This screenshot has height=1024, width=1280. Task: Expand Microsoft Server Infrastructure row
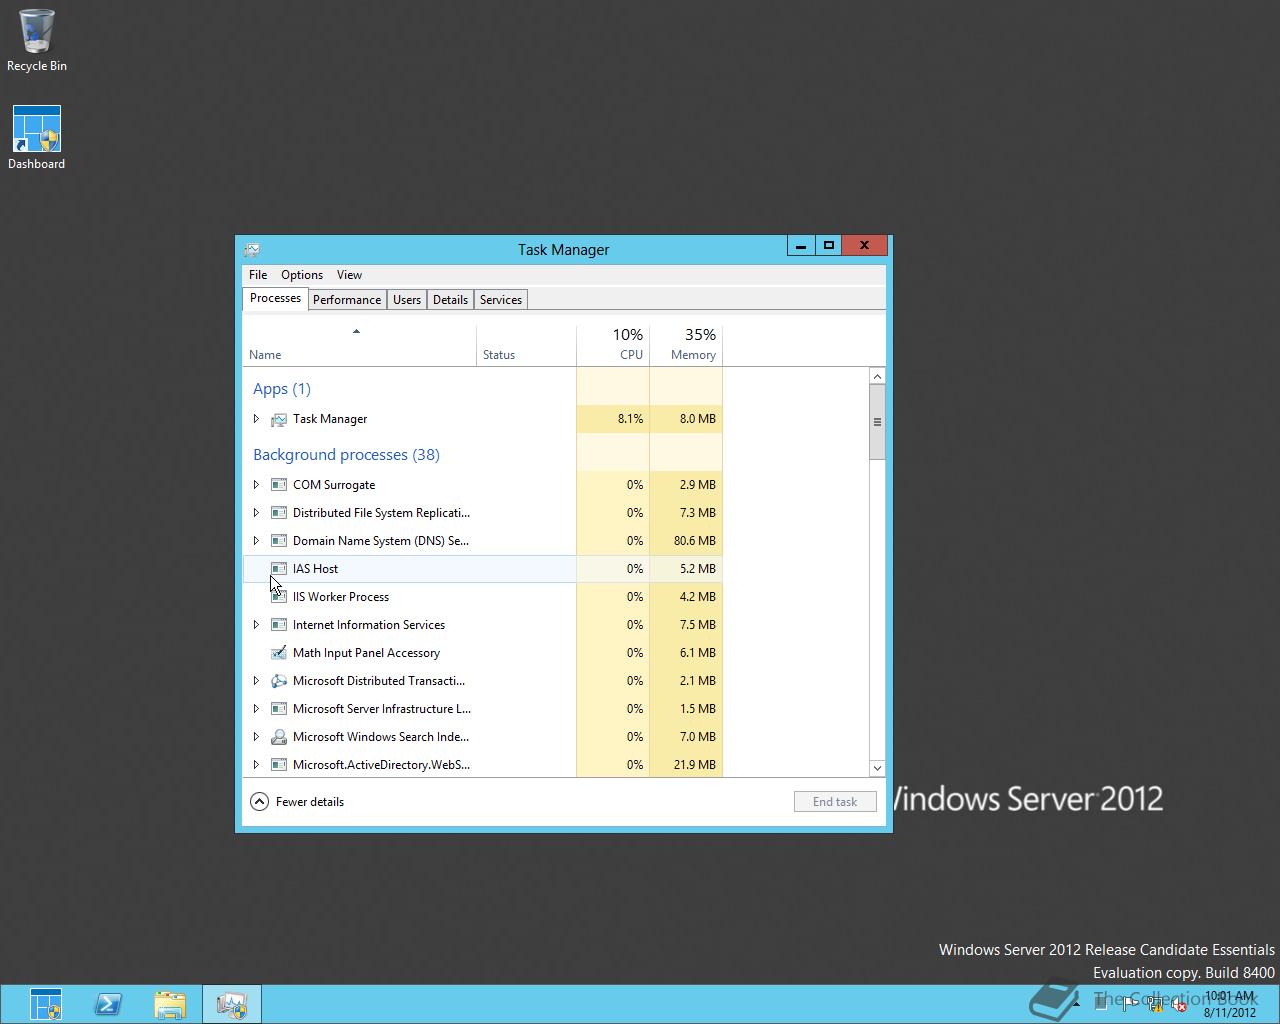[256, 709]
